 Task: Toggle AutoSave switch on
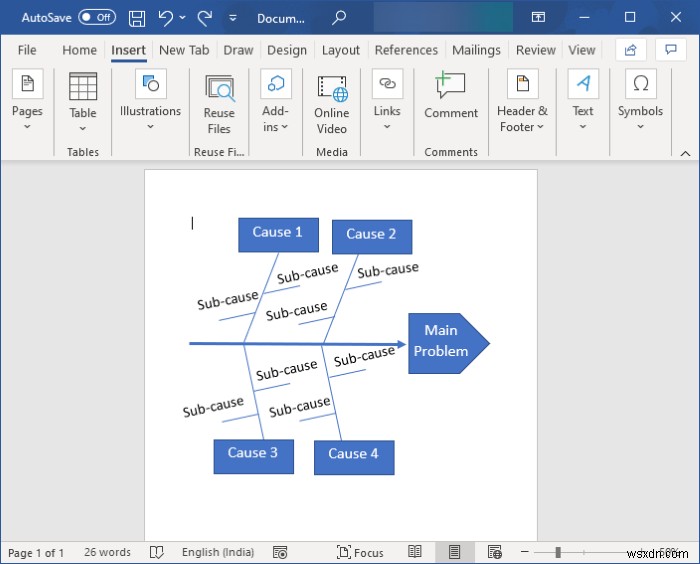pyautogui.click(x=97, y=17)
